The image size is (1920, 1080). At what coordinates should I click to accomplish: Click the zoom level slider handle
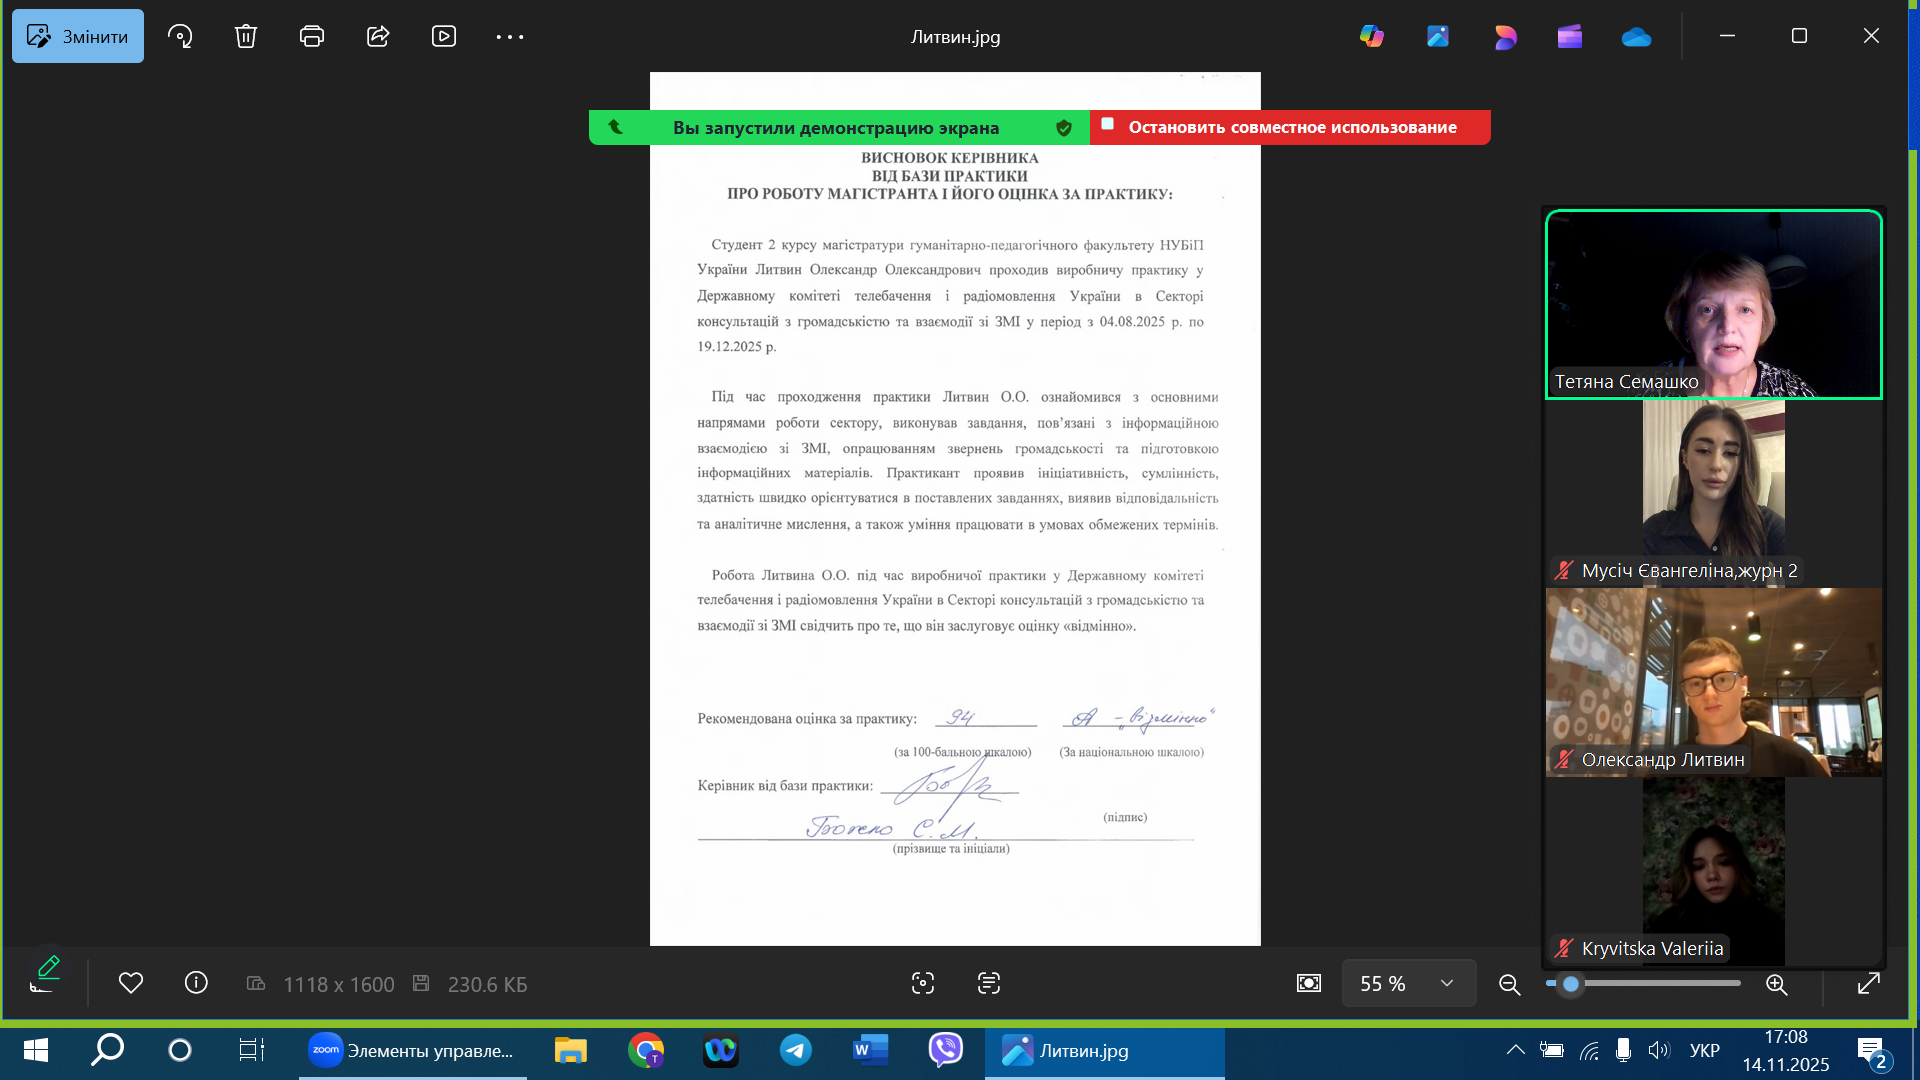(1571, 984)
